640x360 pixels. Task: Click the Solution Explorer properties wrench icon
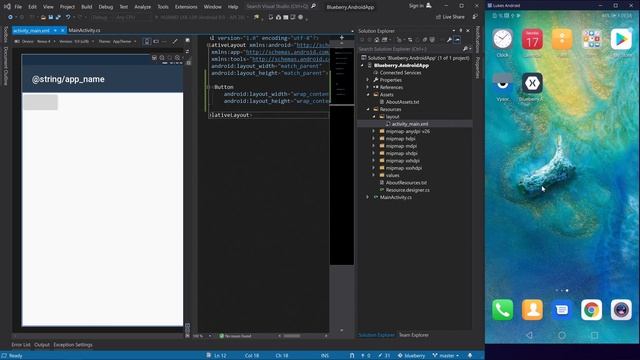449,40
